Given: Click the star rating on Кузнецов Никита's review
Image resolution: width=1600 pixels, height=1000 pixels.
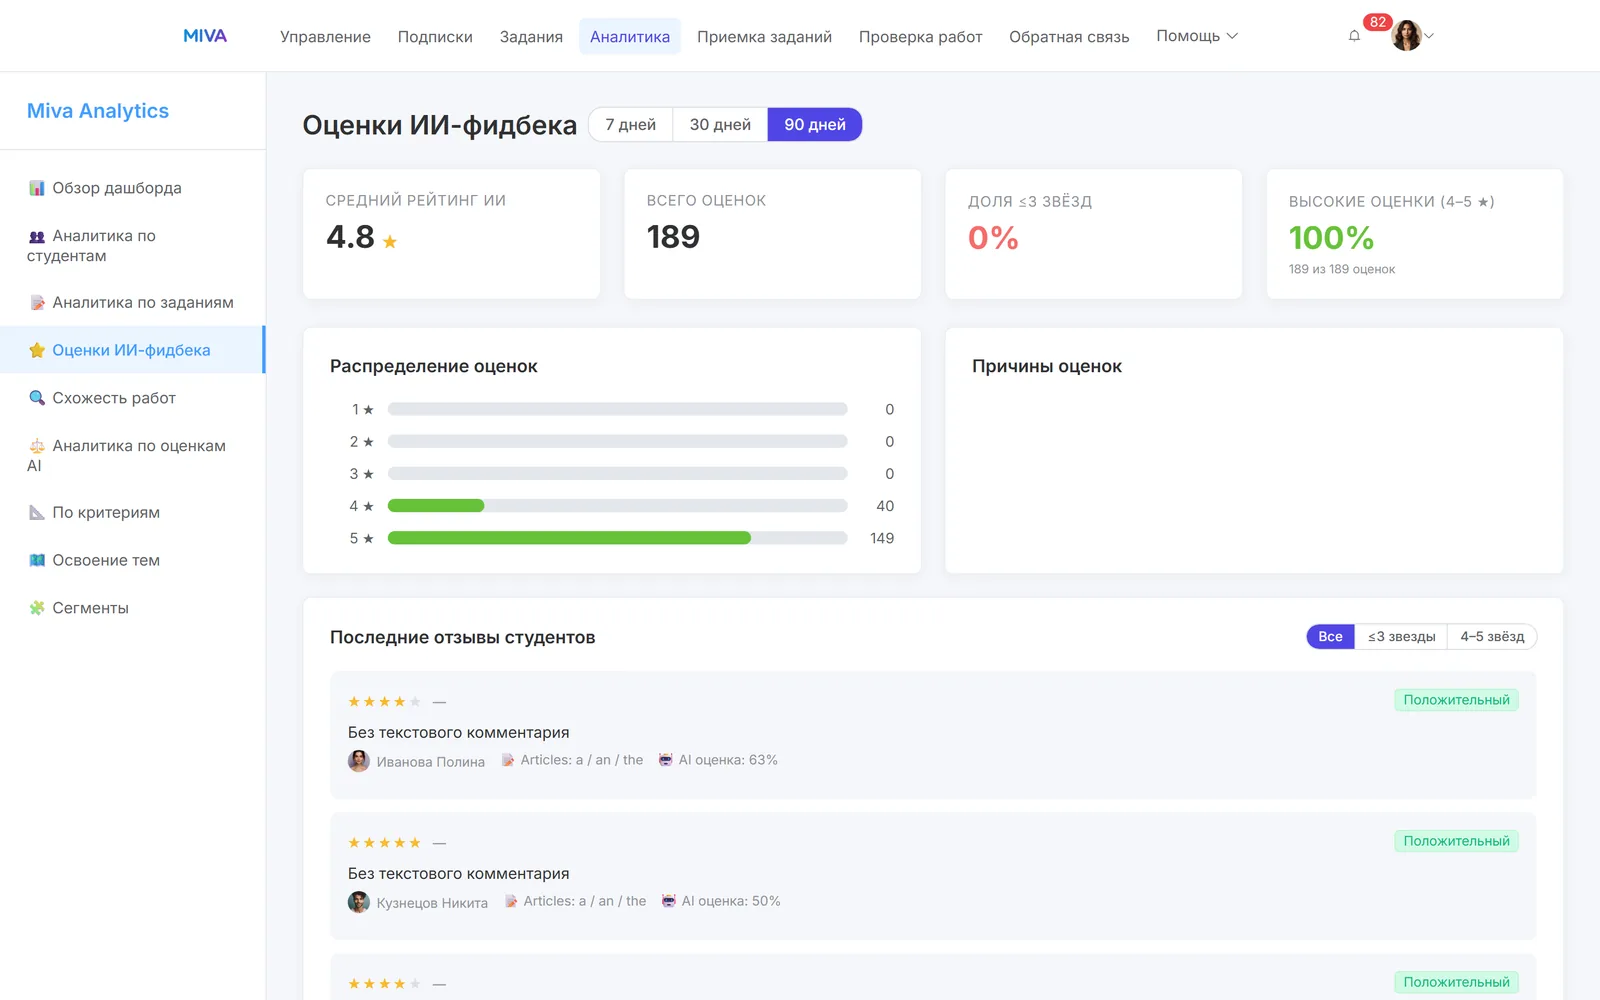Looking at the screenshot, I should 384,843.
